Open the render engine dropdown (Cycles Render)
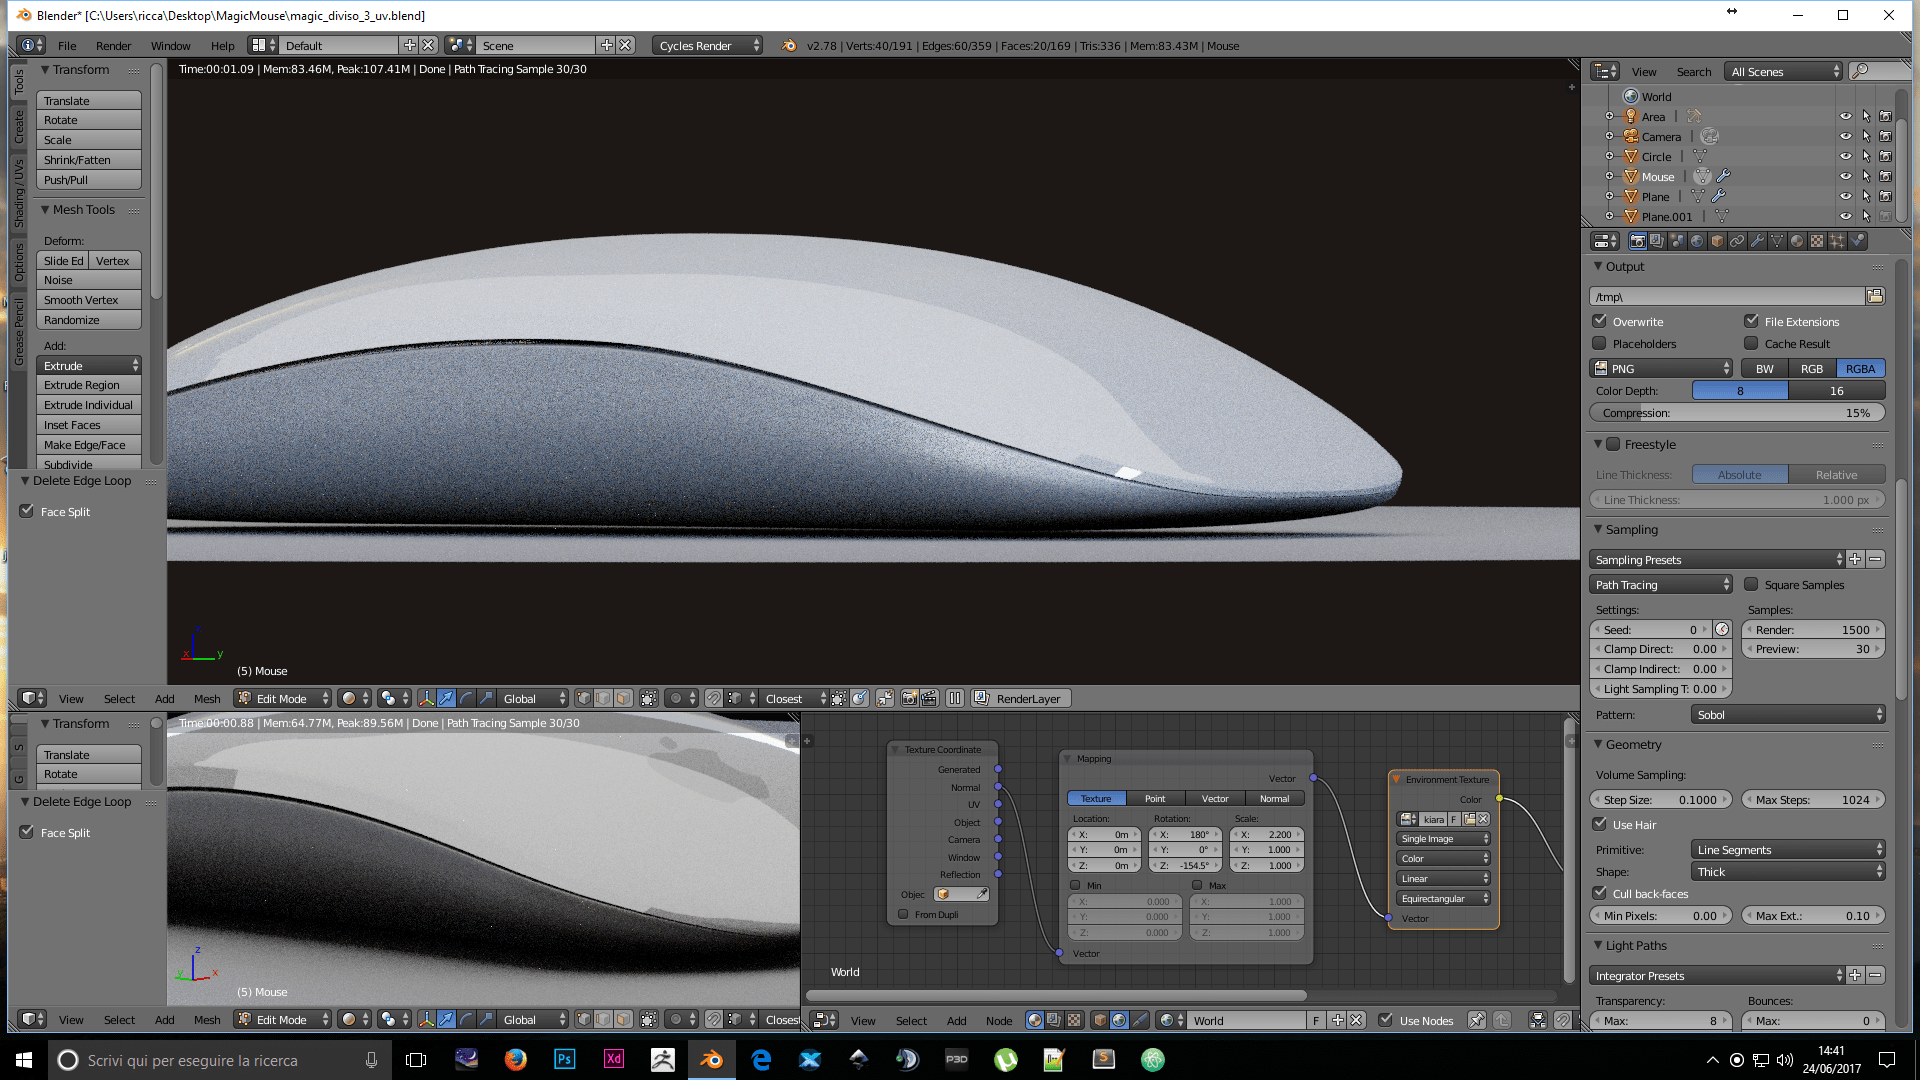Screen dimensions: 1920x1080 tap(707, 45)
